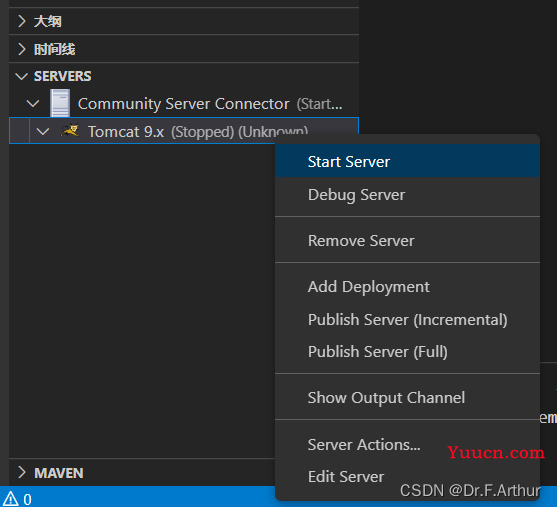Collapse the Tomcat 9.x node chevron
This screenshot has height=507, width=557.
(43, 131)
